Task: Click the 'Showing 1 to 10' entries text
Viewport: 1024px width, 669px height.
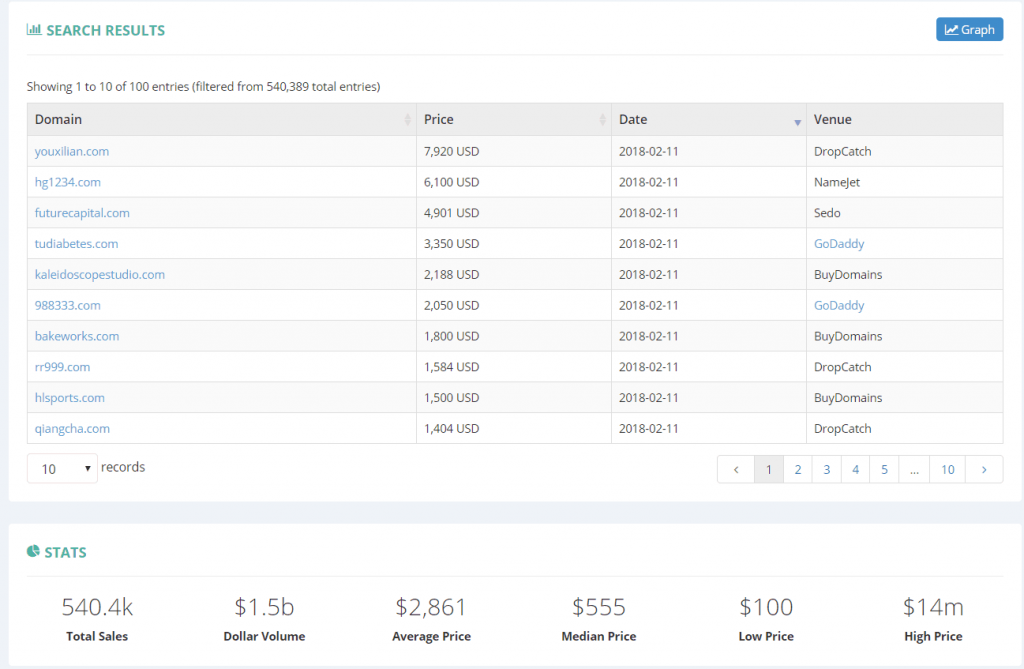Action: click(x=203, y=86)
